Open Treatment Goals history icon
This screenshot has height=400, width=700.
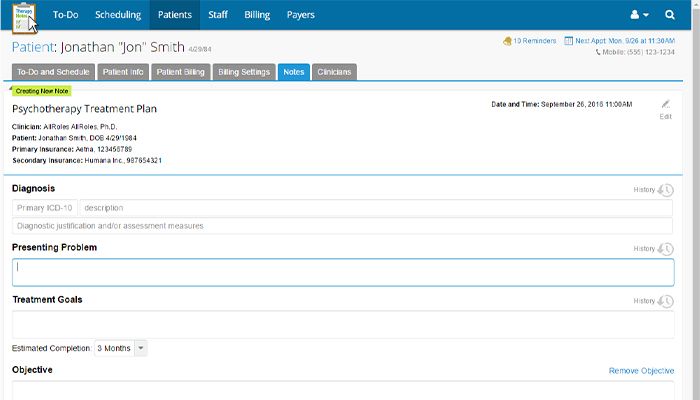coord(666,301)
